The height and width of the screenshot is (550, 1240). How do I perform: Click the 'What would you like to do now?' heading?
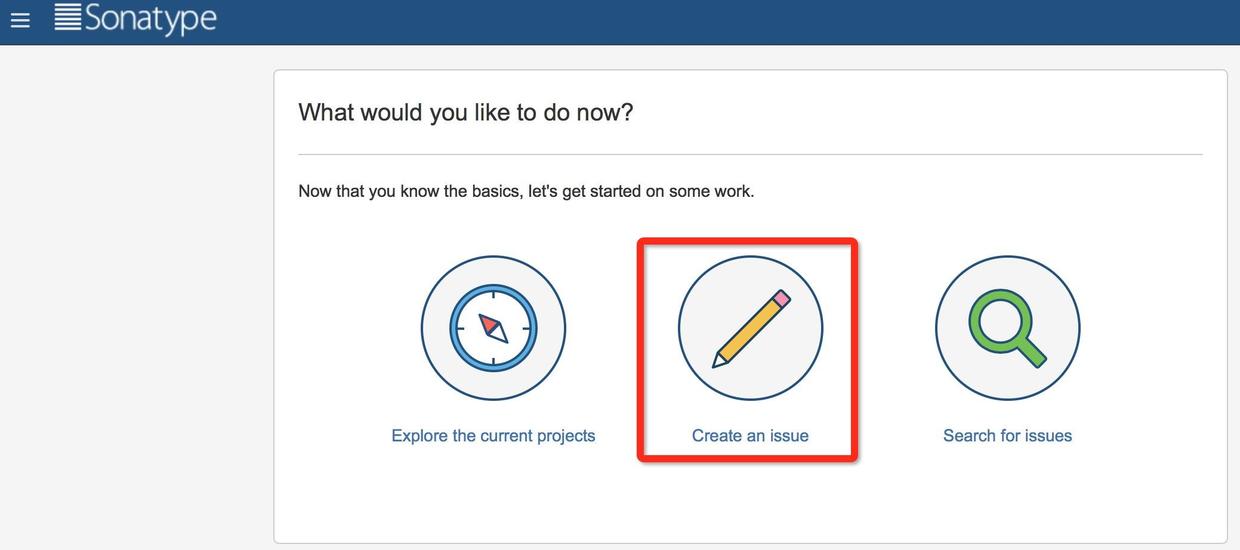[465, 112]
